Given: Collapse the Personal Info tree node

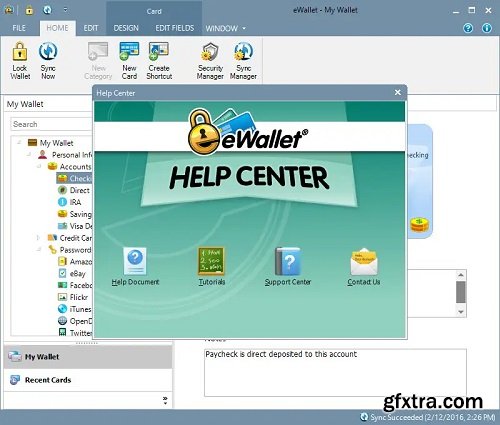Looking at the screenshot, I should tap(29, 154).
